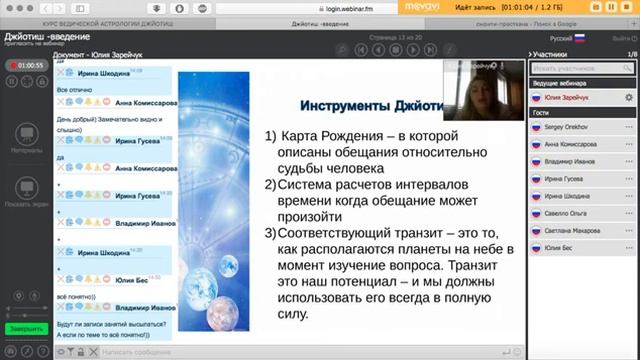Open options menu for Sergey Orekhov
This screenshot has width=640, height=360.
[x=629, y=127]
